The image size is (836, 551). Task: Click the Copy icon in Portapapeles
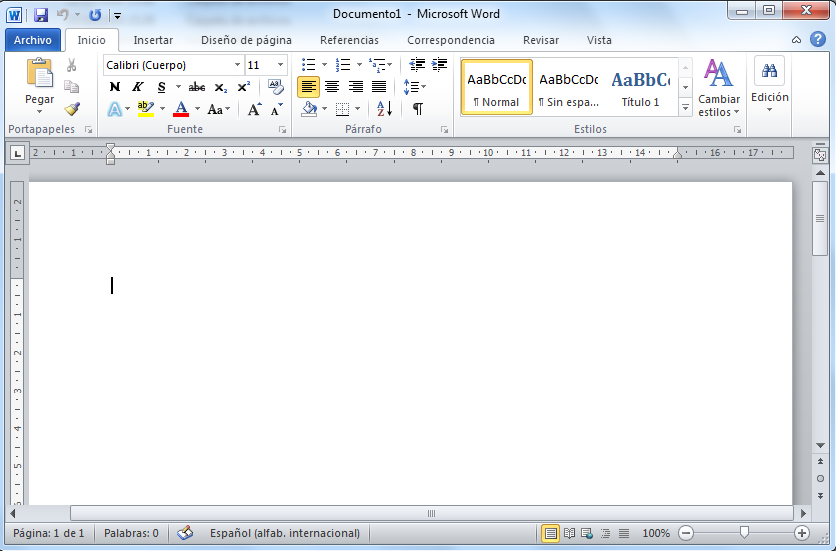click(x=71, y=86)
